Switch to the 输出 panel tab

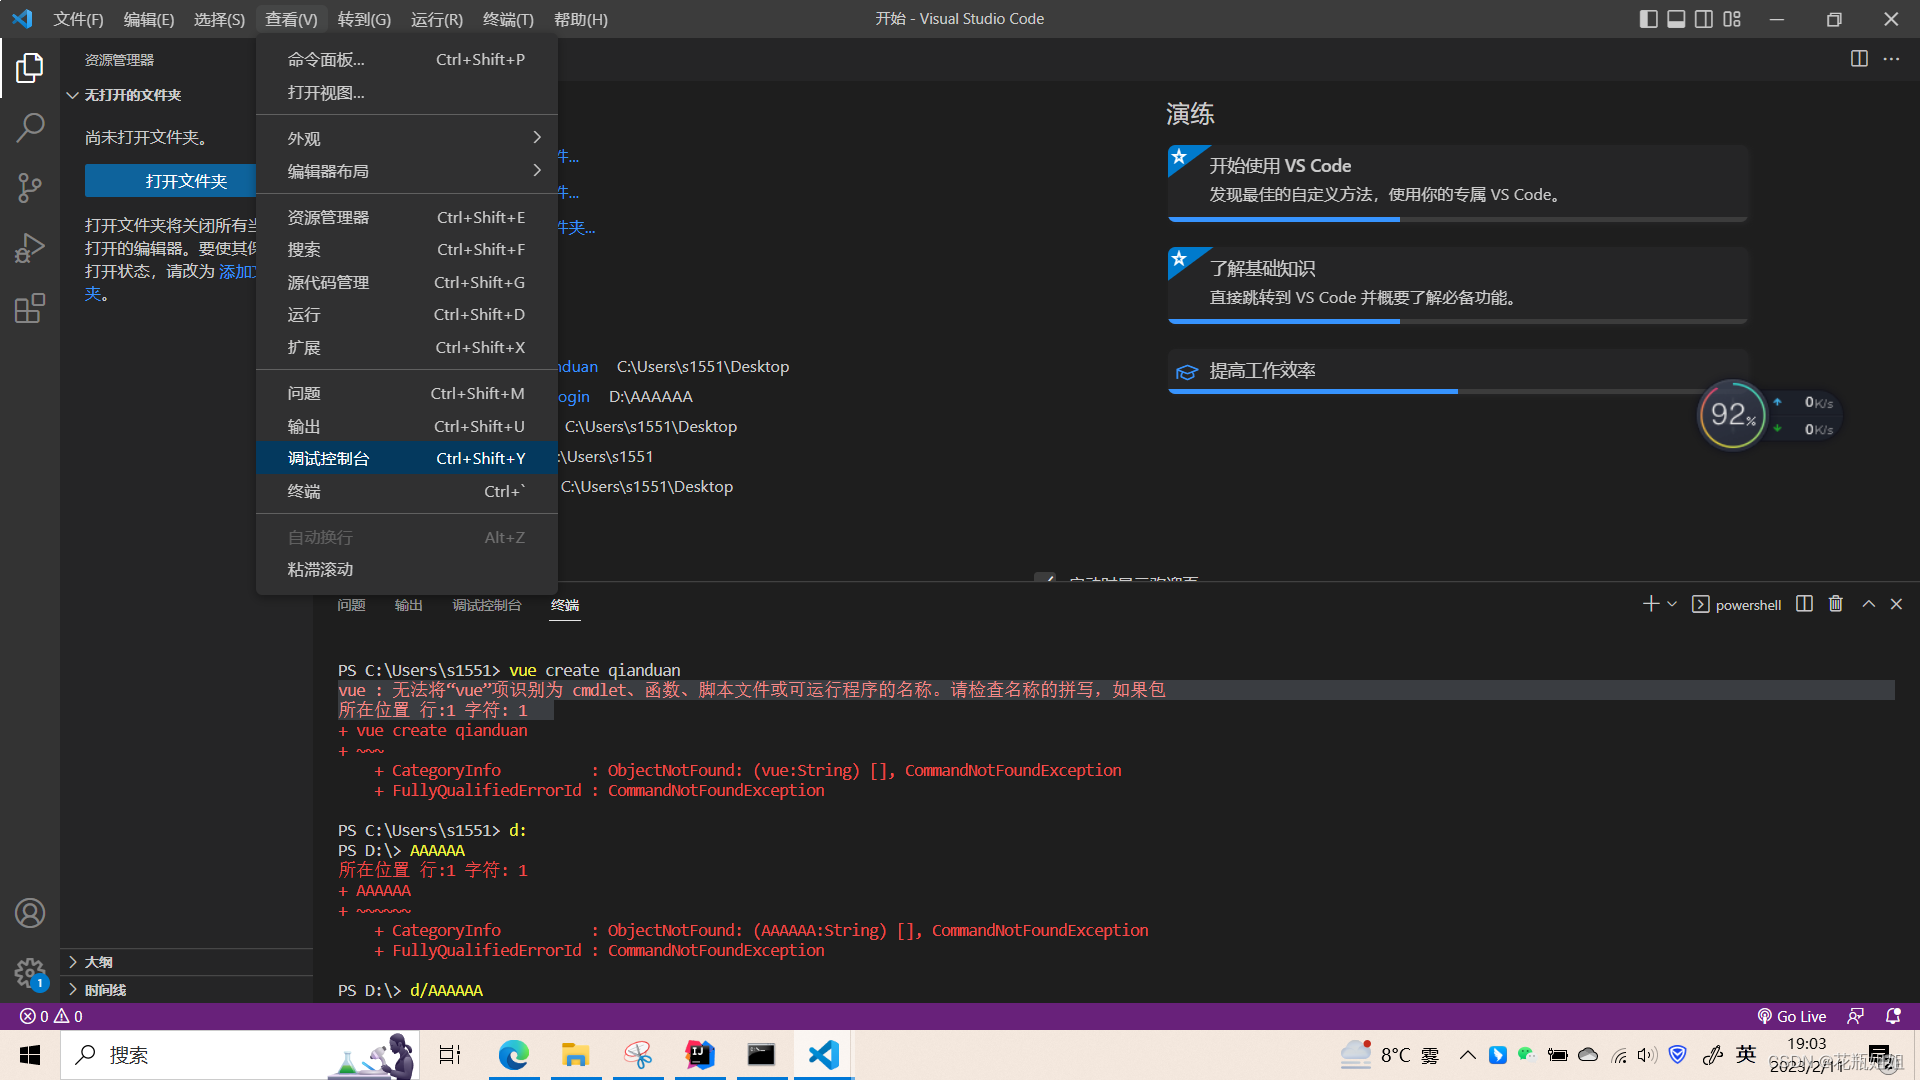[x=407, y=605]
